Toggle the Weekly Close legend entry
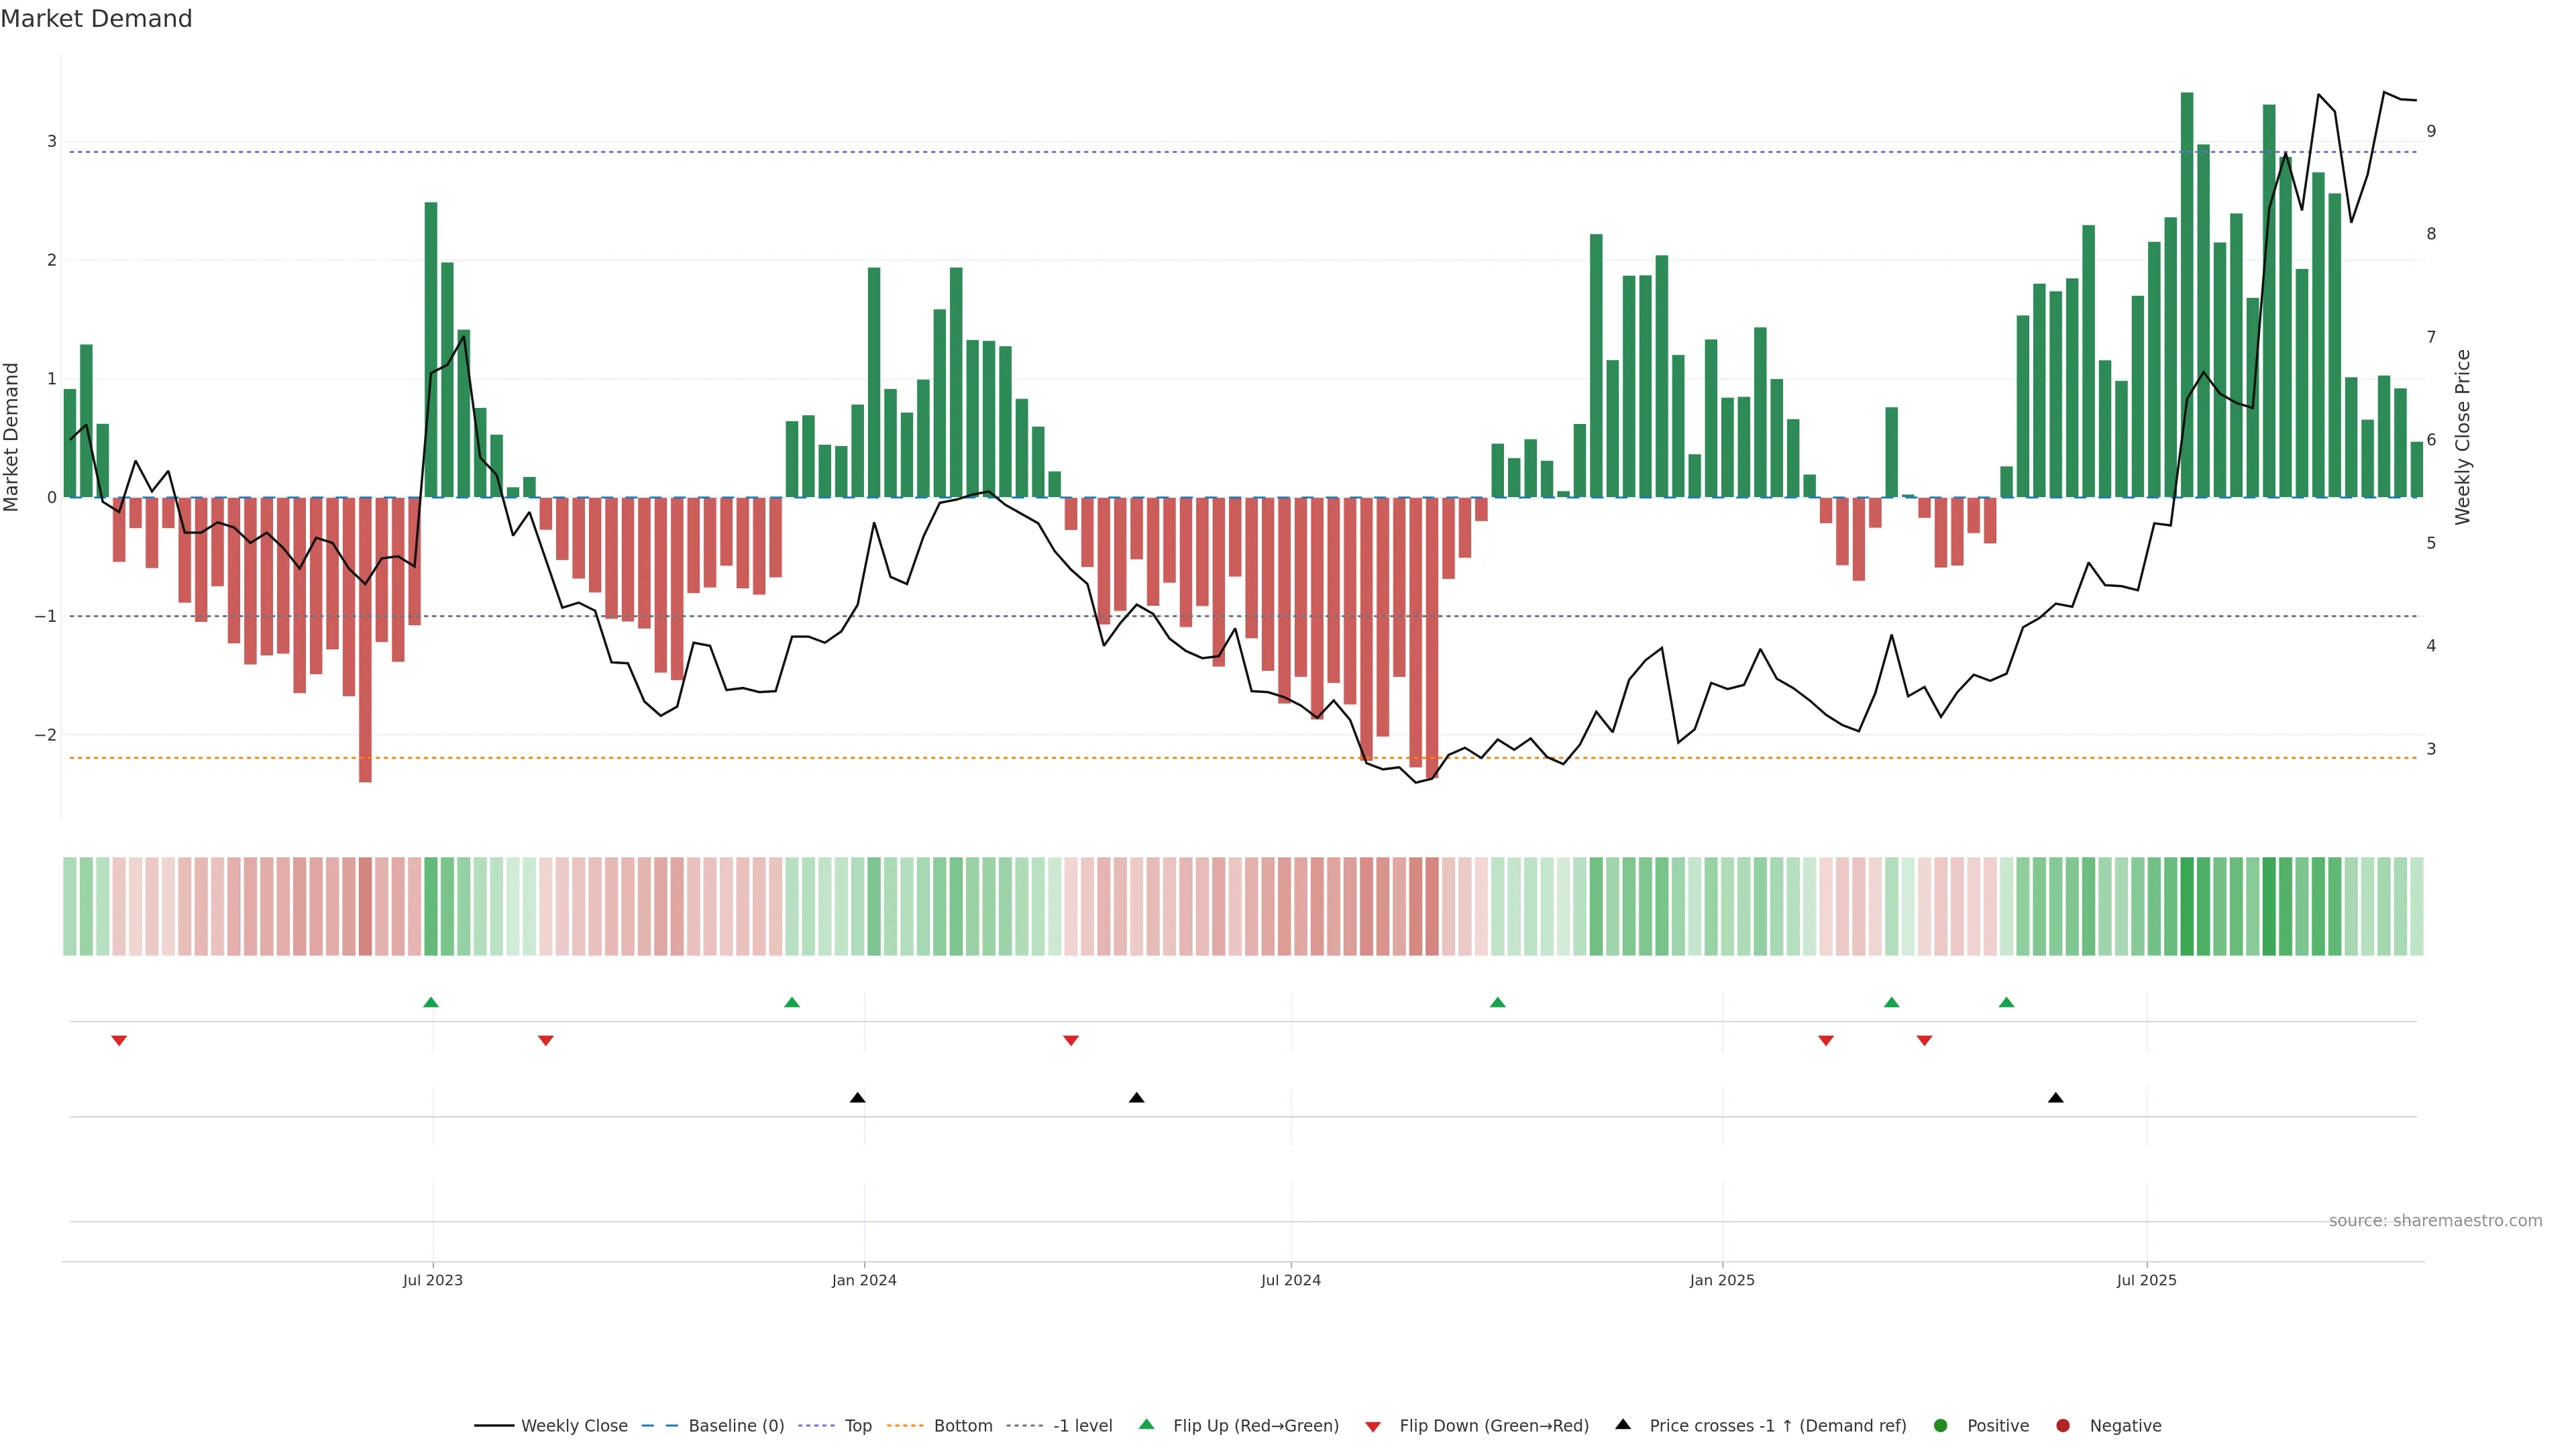Viewport: 2576px width, 1449px height. 574,1426
